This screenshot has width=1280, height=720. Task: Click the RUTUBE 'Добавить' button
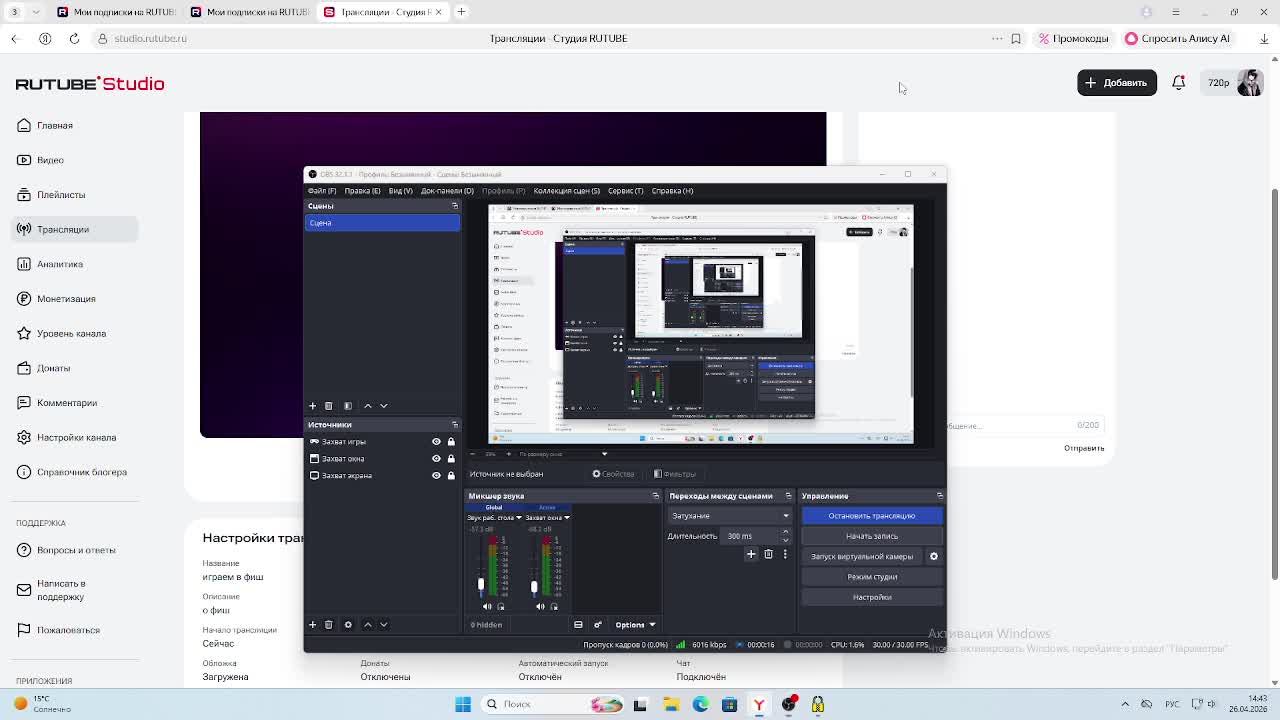point(1117,83)
